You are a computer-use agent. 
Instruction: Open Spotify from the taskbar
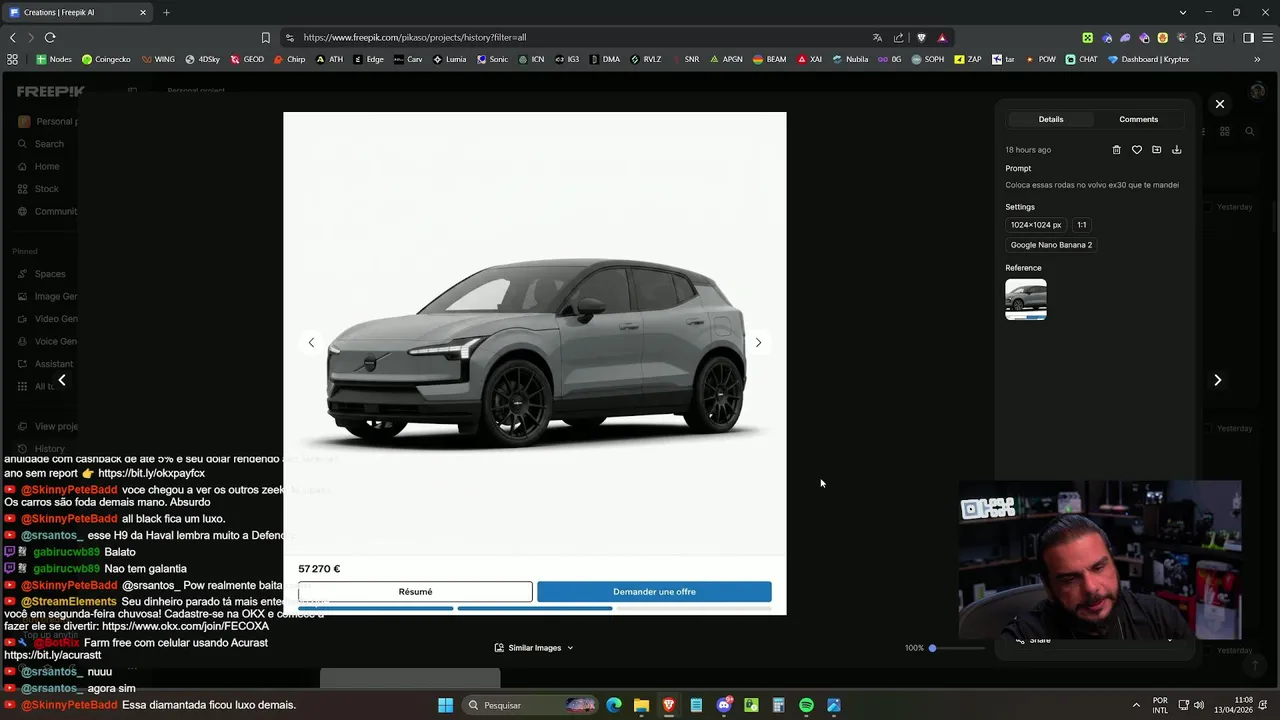[x=806, y=705]
